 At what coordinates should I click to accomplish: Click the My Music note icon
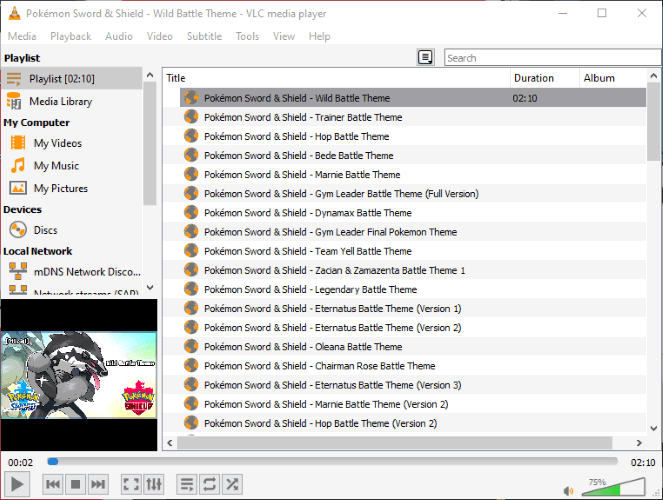[18, 165]
